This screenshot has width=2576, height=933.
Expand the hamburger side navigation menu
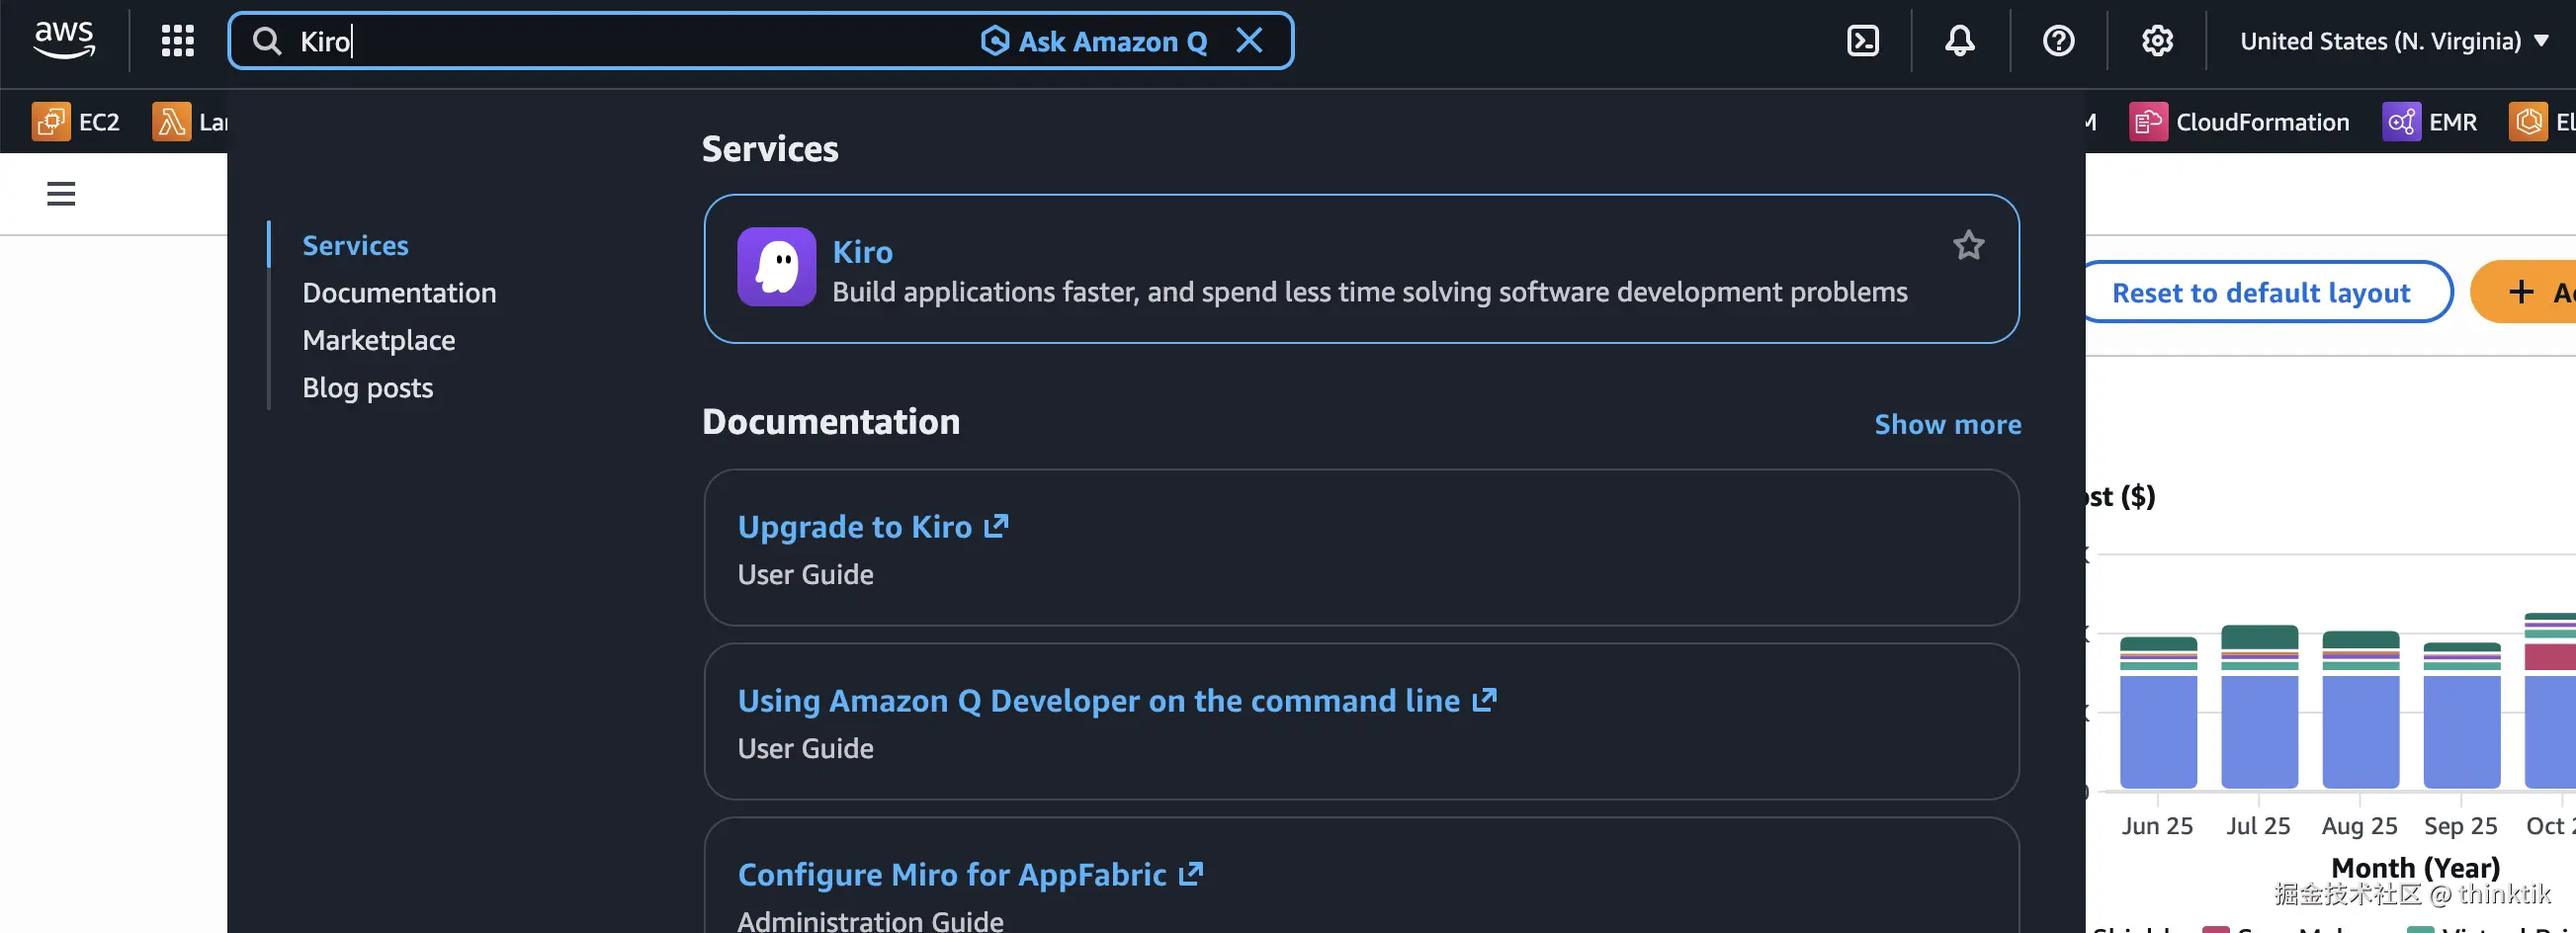61,193
